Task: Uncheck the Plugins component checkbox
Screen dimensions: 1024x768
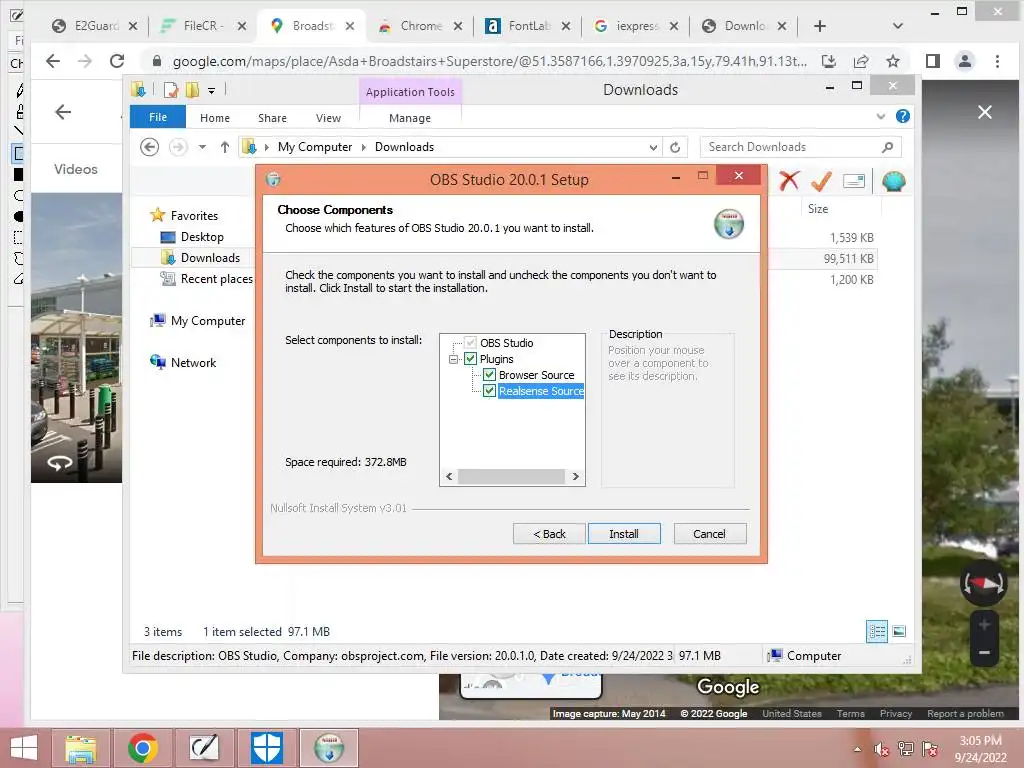Action: click(470, 359)
